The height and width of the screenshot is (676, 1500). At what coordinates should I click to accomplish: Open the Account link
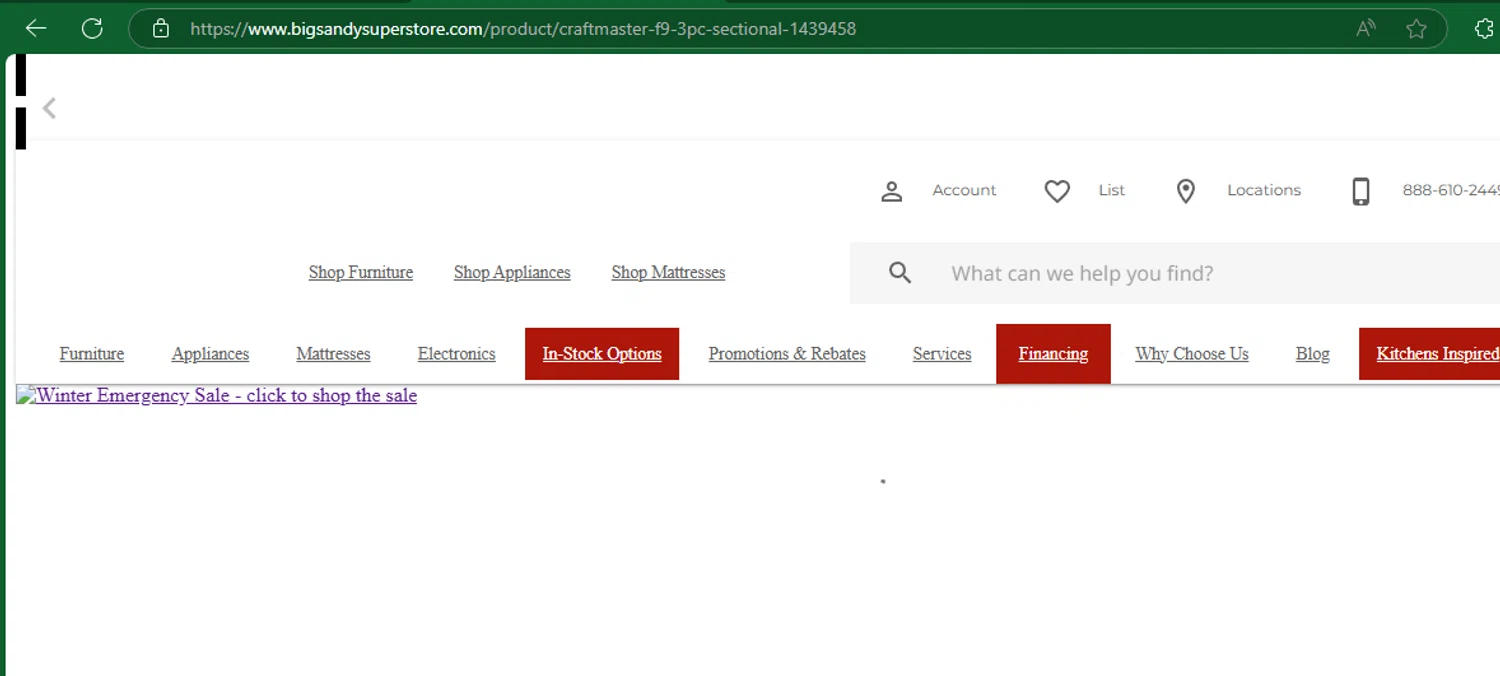[964, 190]
